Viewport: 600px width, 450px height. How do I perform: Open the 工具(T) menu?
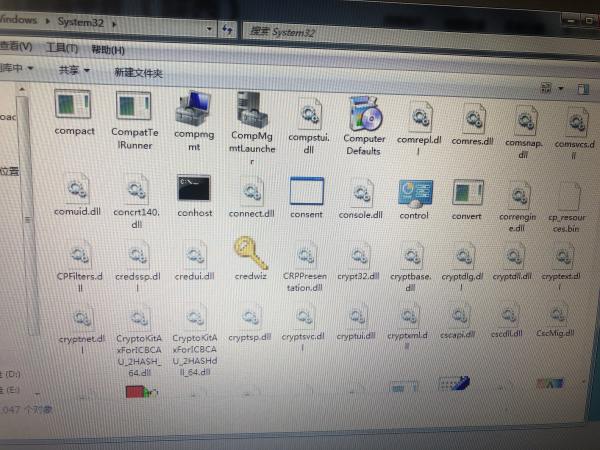[62, 48]
